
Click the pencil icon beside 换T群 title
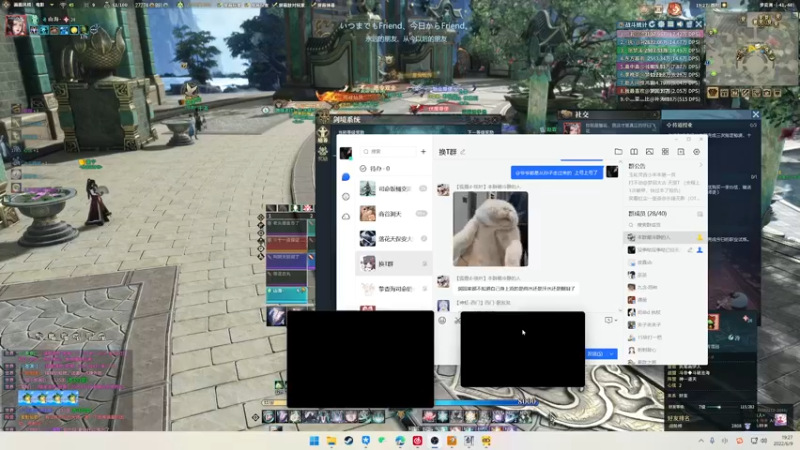coord(463,152)
